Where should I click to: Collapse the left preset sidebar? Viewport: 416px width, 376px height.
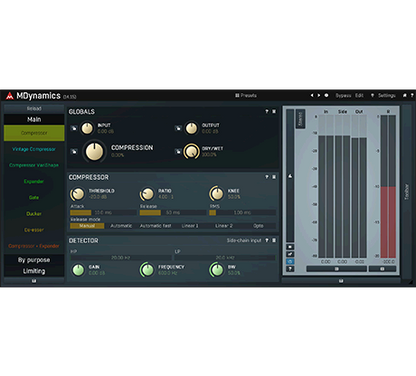pos(34,281)
